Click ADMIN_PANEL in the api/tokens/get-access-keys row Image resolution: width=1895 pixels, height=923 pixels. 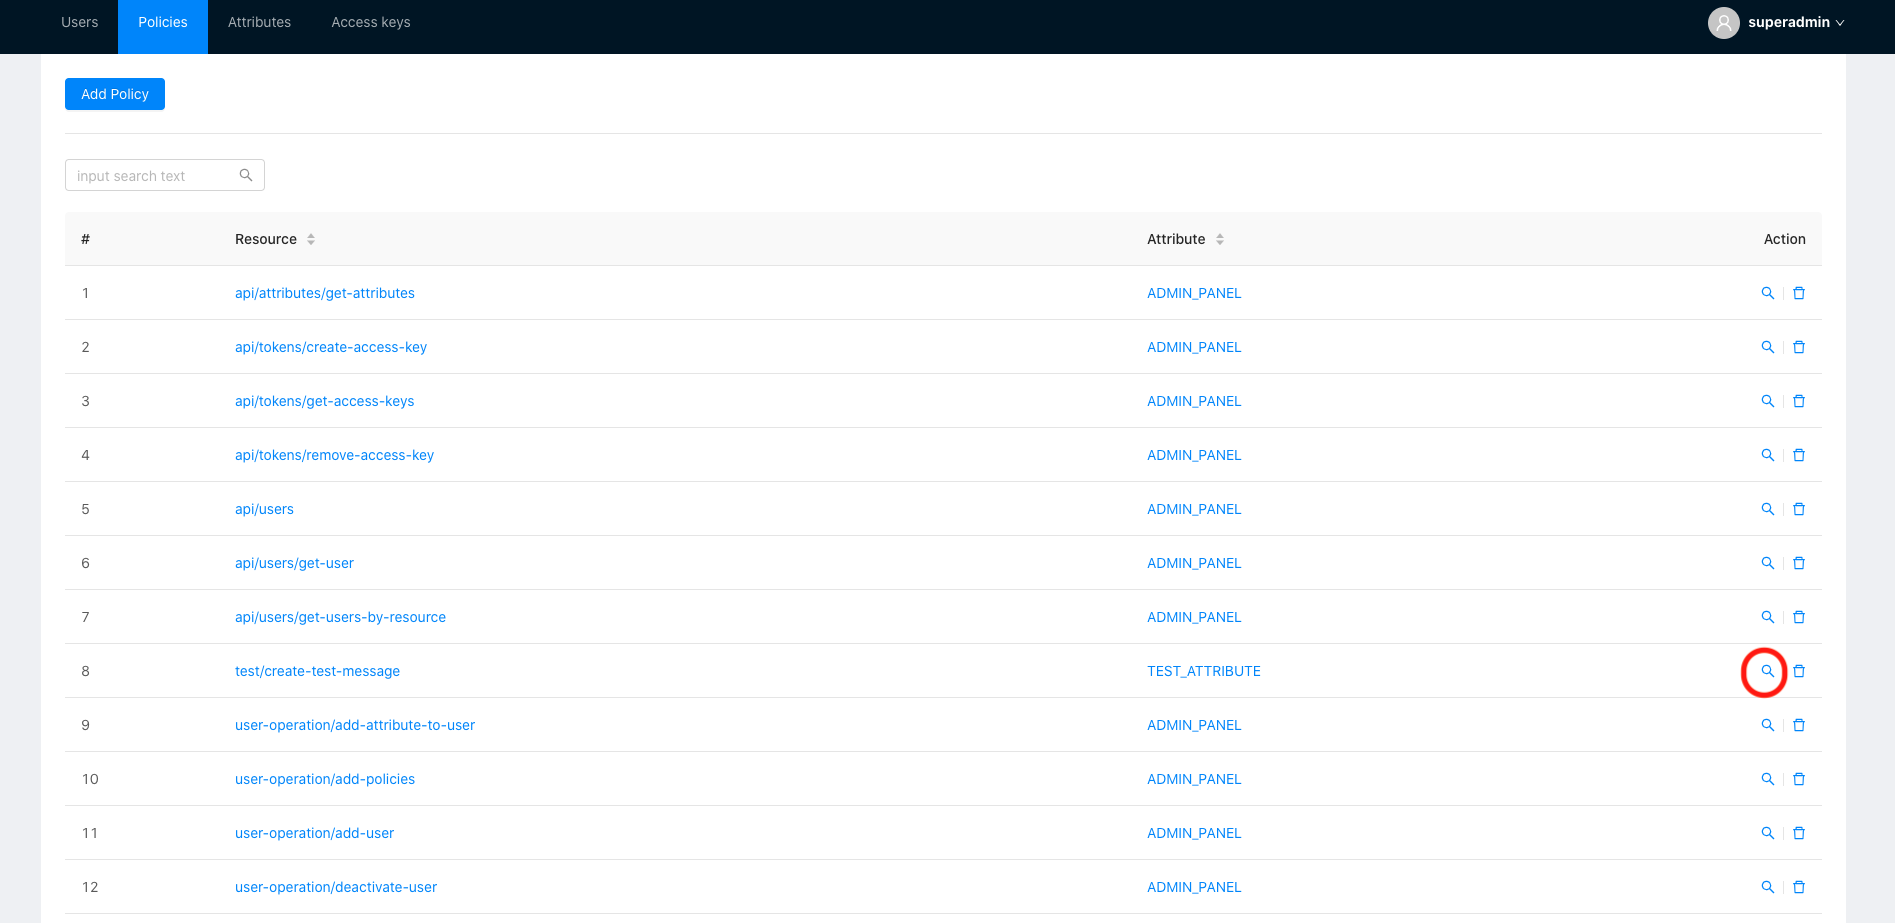pyautogui.click(x=1194, y=401)
